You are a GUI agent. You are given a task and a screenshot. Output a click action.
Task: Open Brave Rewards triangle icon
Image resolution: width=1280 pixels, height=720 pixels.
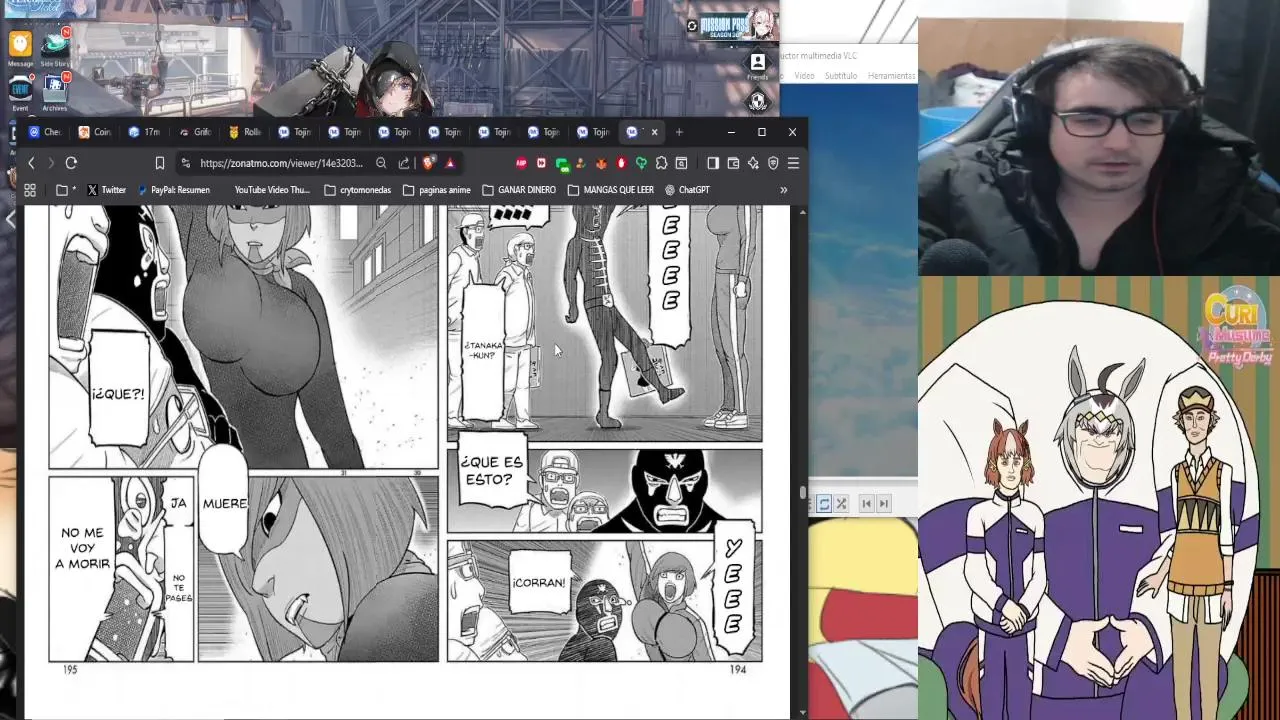(x=450, y=163)
